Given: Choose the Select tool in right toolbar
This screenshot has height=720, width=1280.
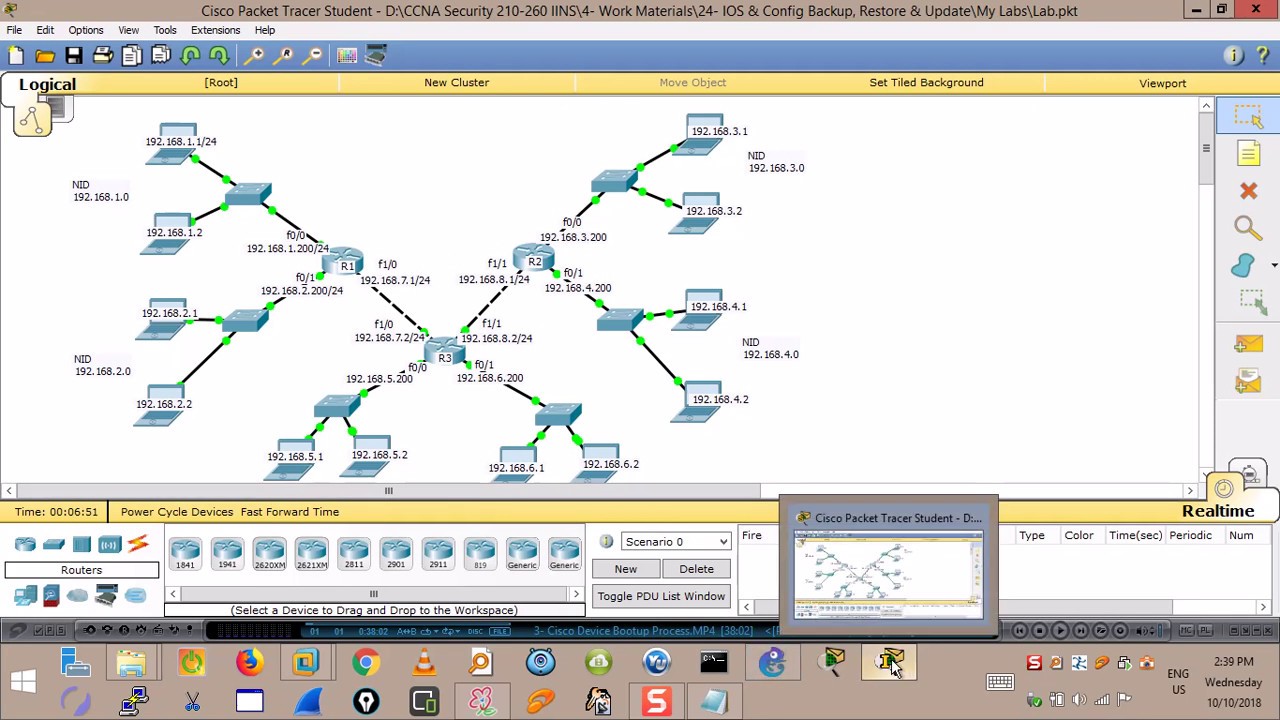Looking at the screenshot, I should [1248, 116].
